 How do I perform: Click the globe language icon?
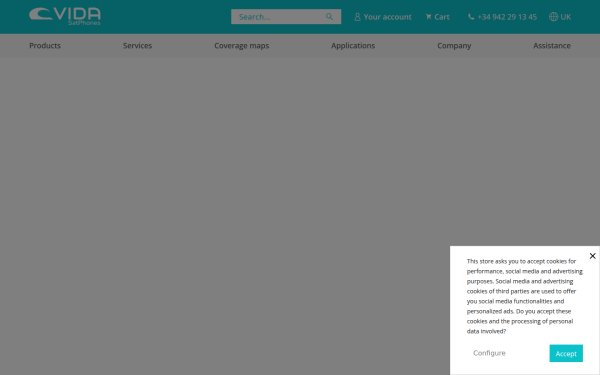click(x=553, y=17)
